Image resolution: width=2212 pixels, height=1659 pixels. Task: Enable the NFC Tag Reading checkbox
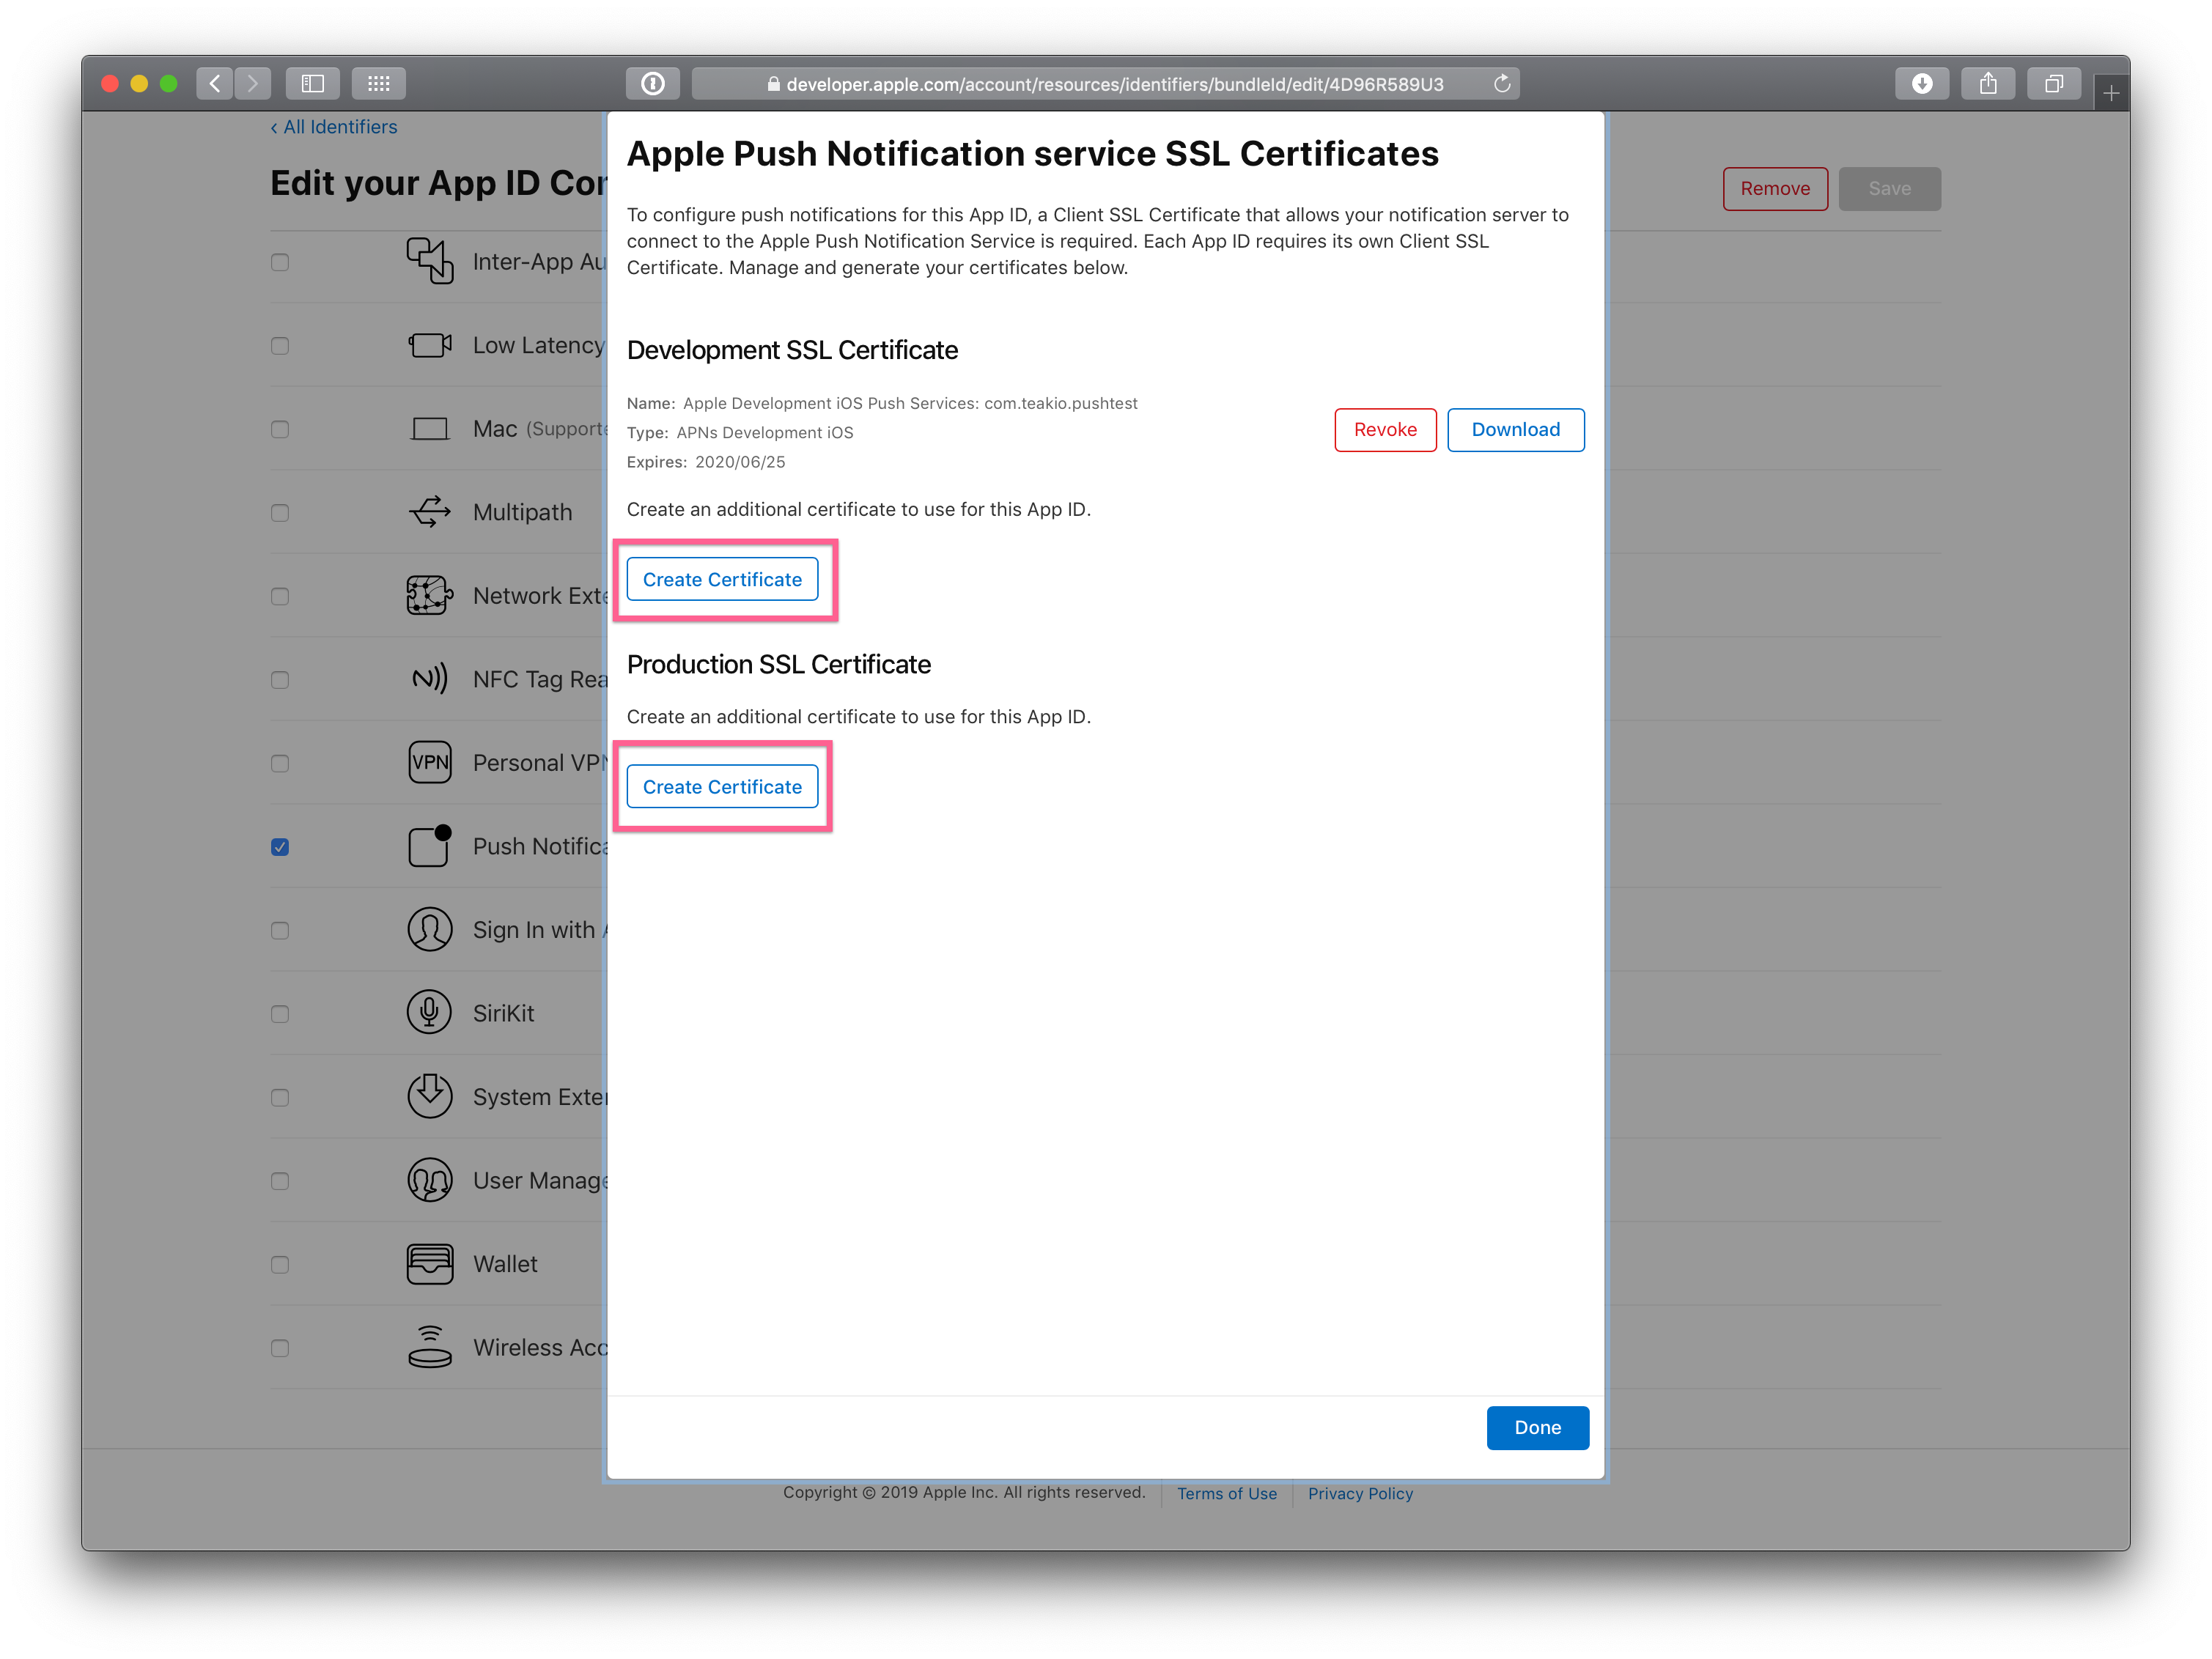pos(280,680)
